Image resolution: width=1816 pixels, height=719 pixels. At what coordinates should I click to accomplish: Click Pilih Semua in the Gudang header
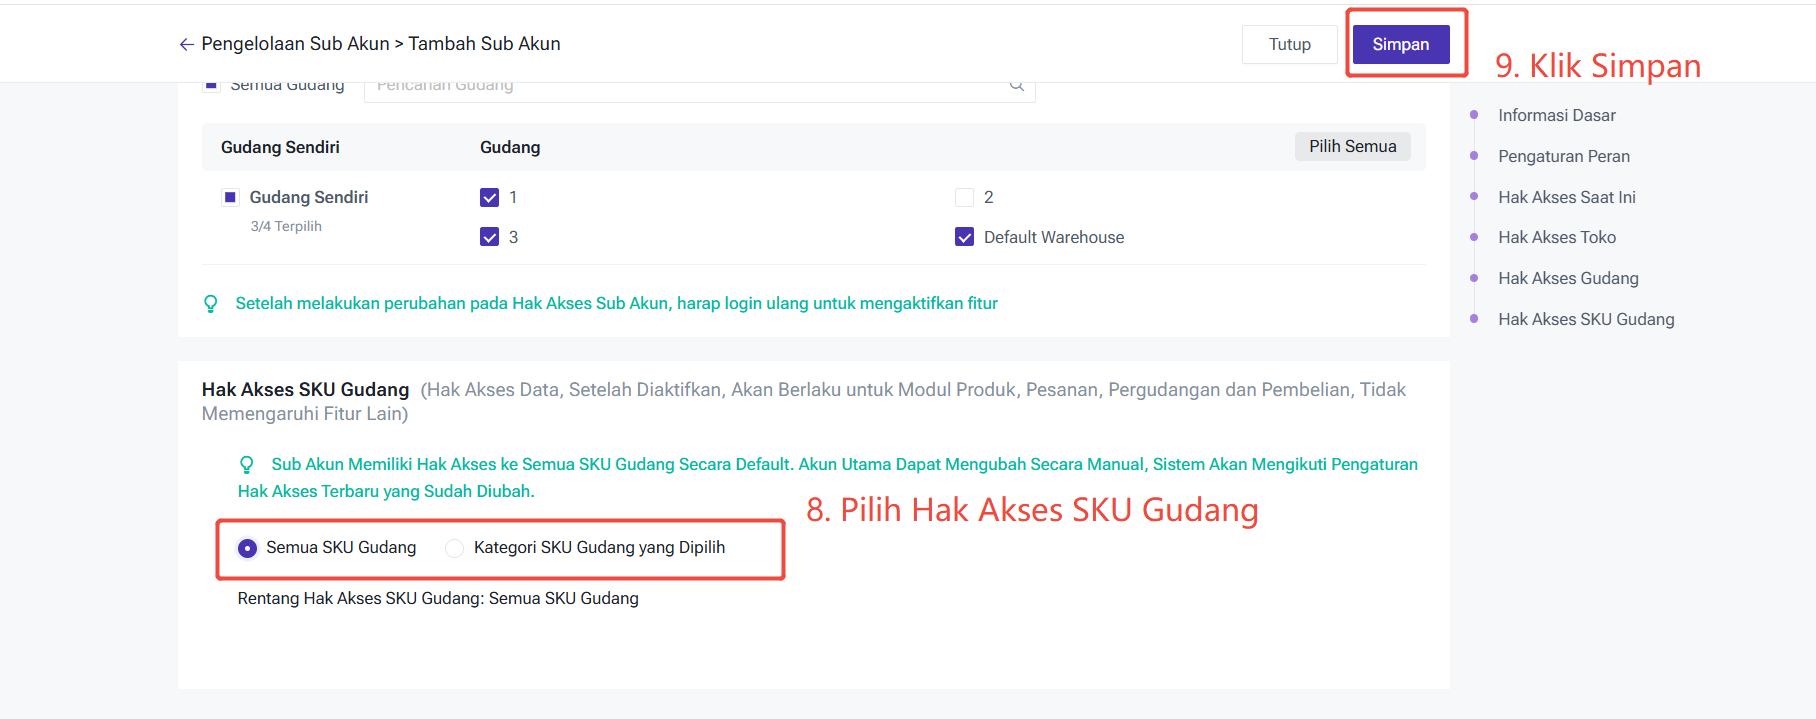coord(1352,147)
